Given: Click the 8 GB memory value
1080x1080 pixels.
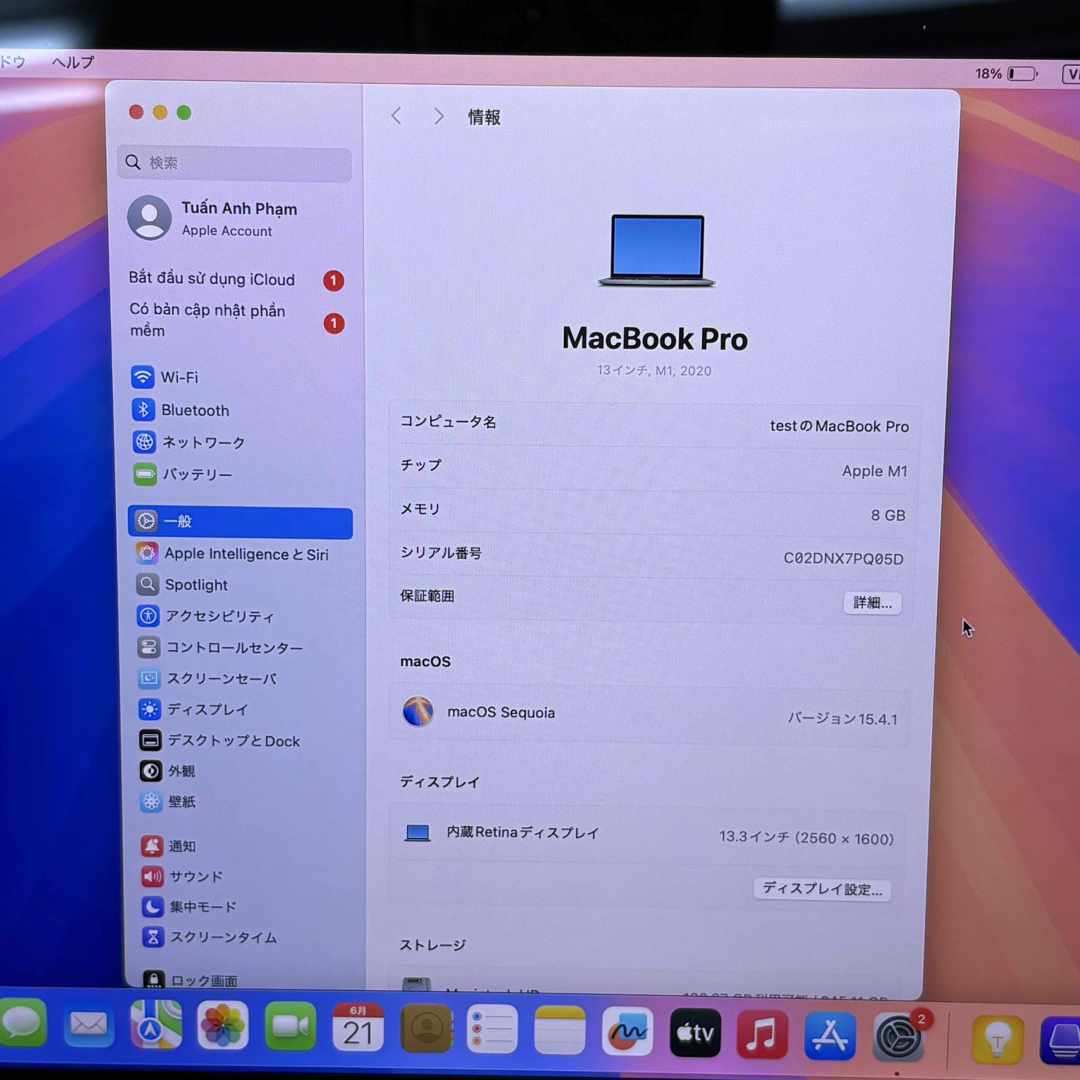Looking at the screenshot, I should click(888, 515).
